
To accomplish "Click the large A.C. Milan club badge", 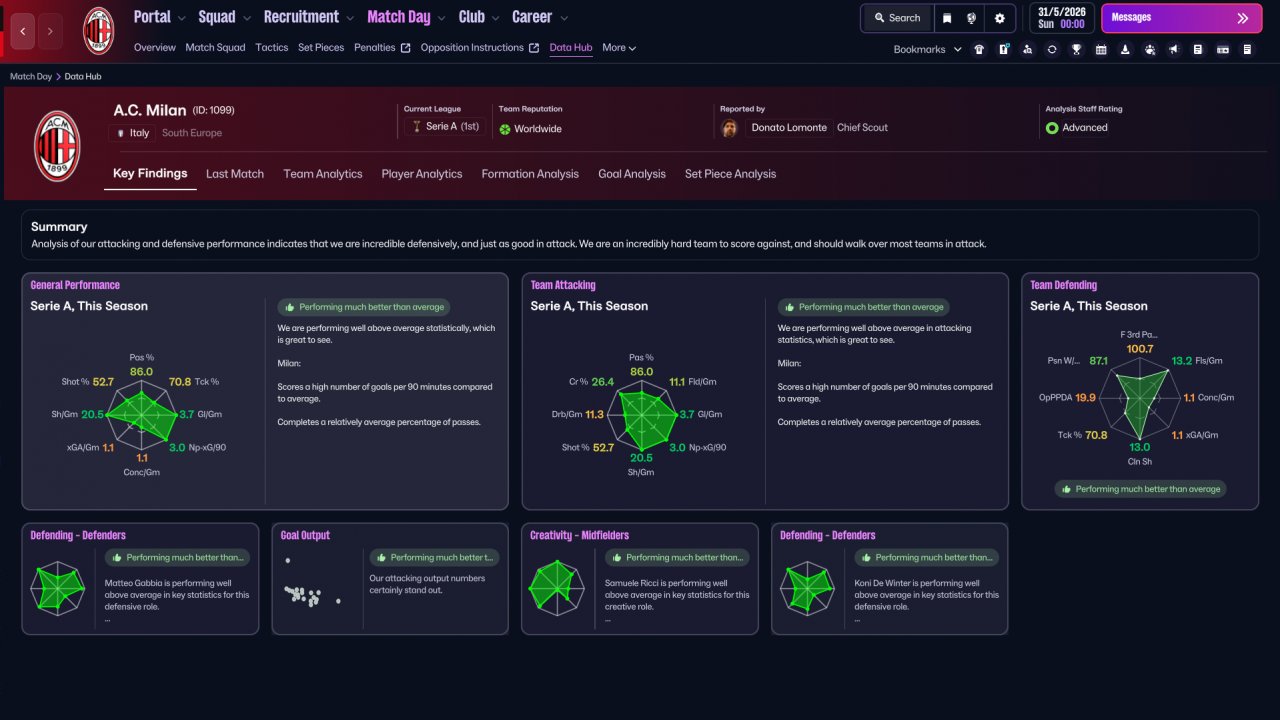I will (x=57, y=145).
